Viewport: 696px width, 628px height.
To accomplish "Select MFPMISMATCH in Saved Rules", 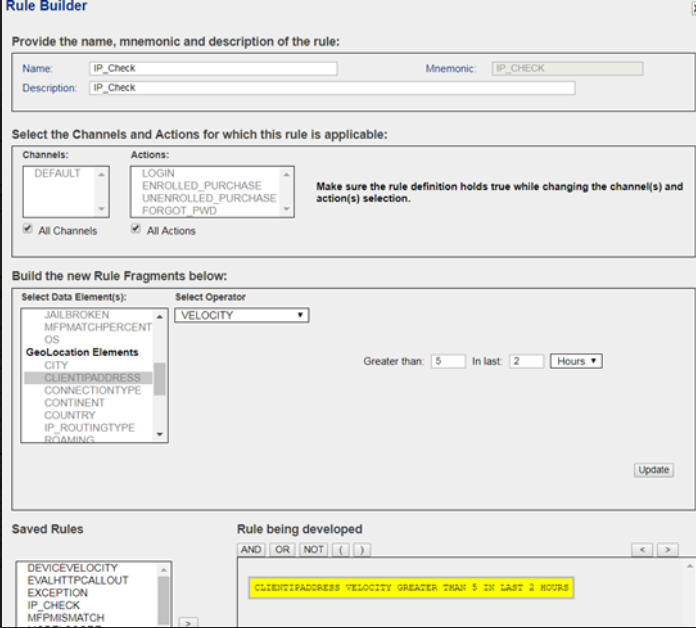I will click(x=66, y=618).
